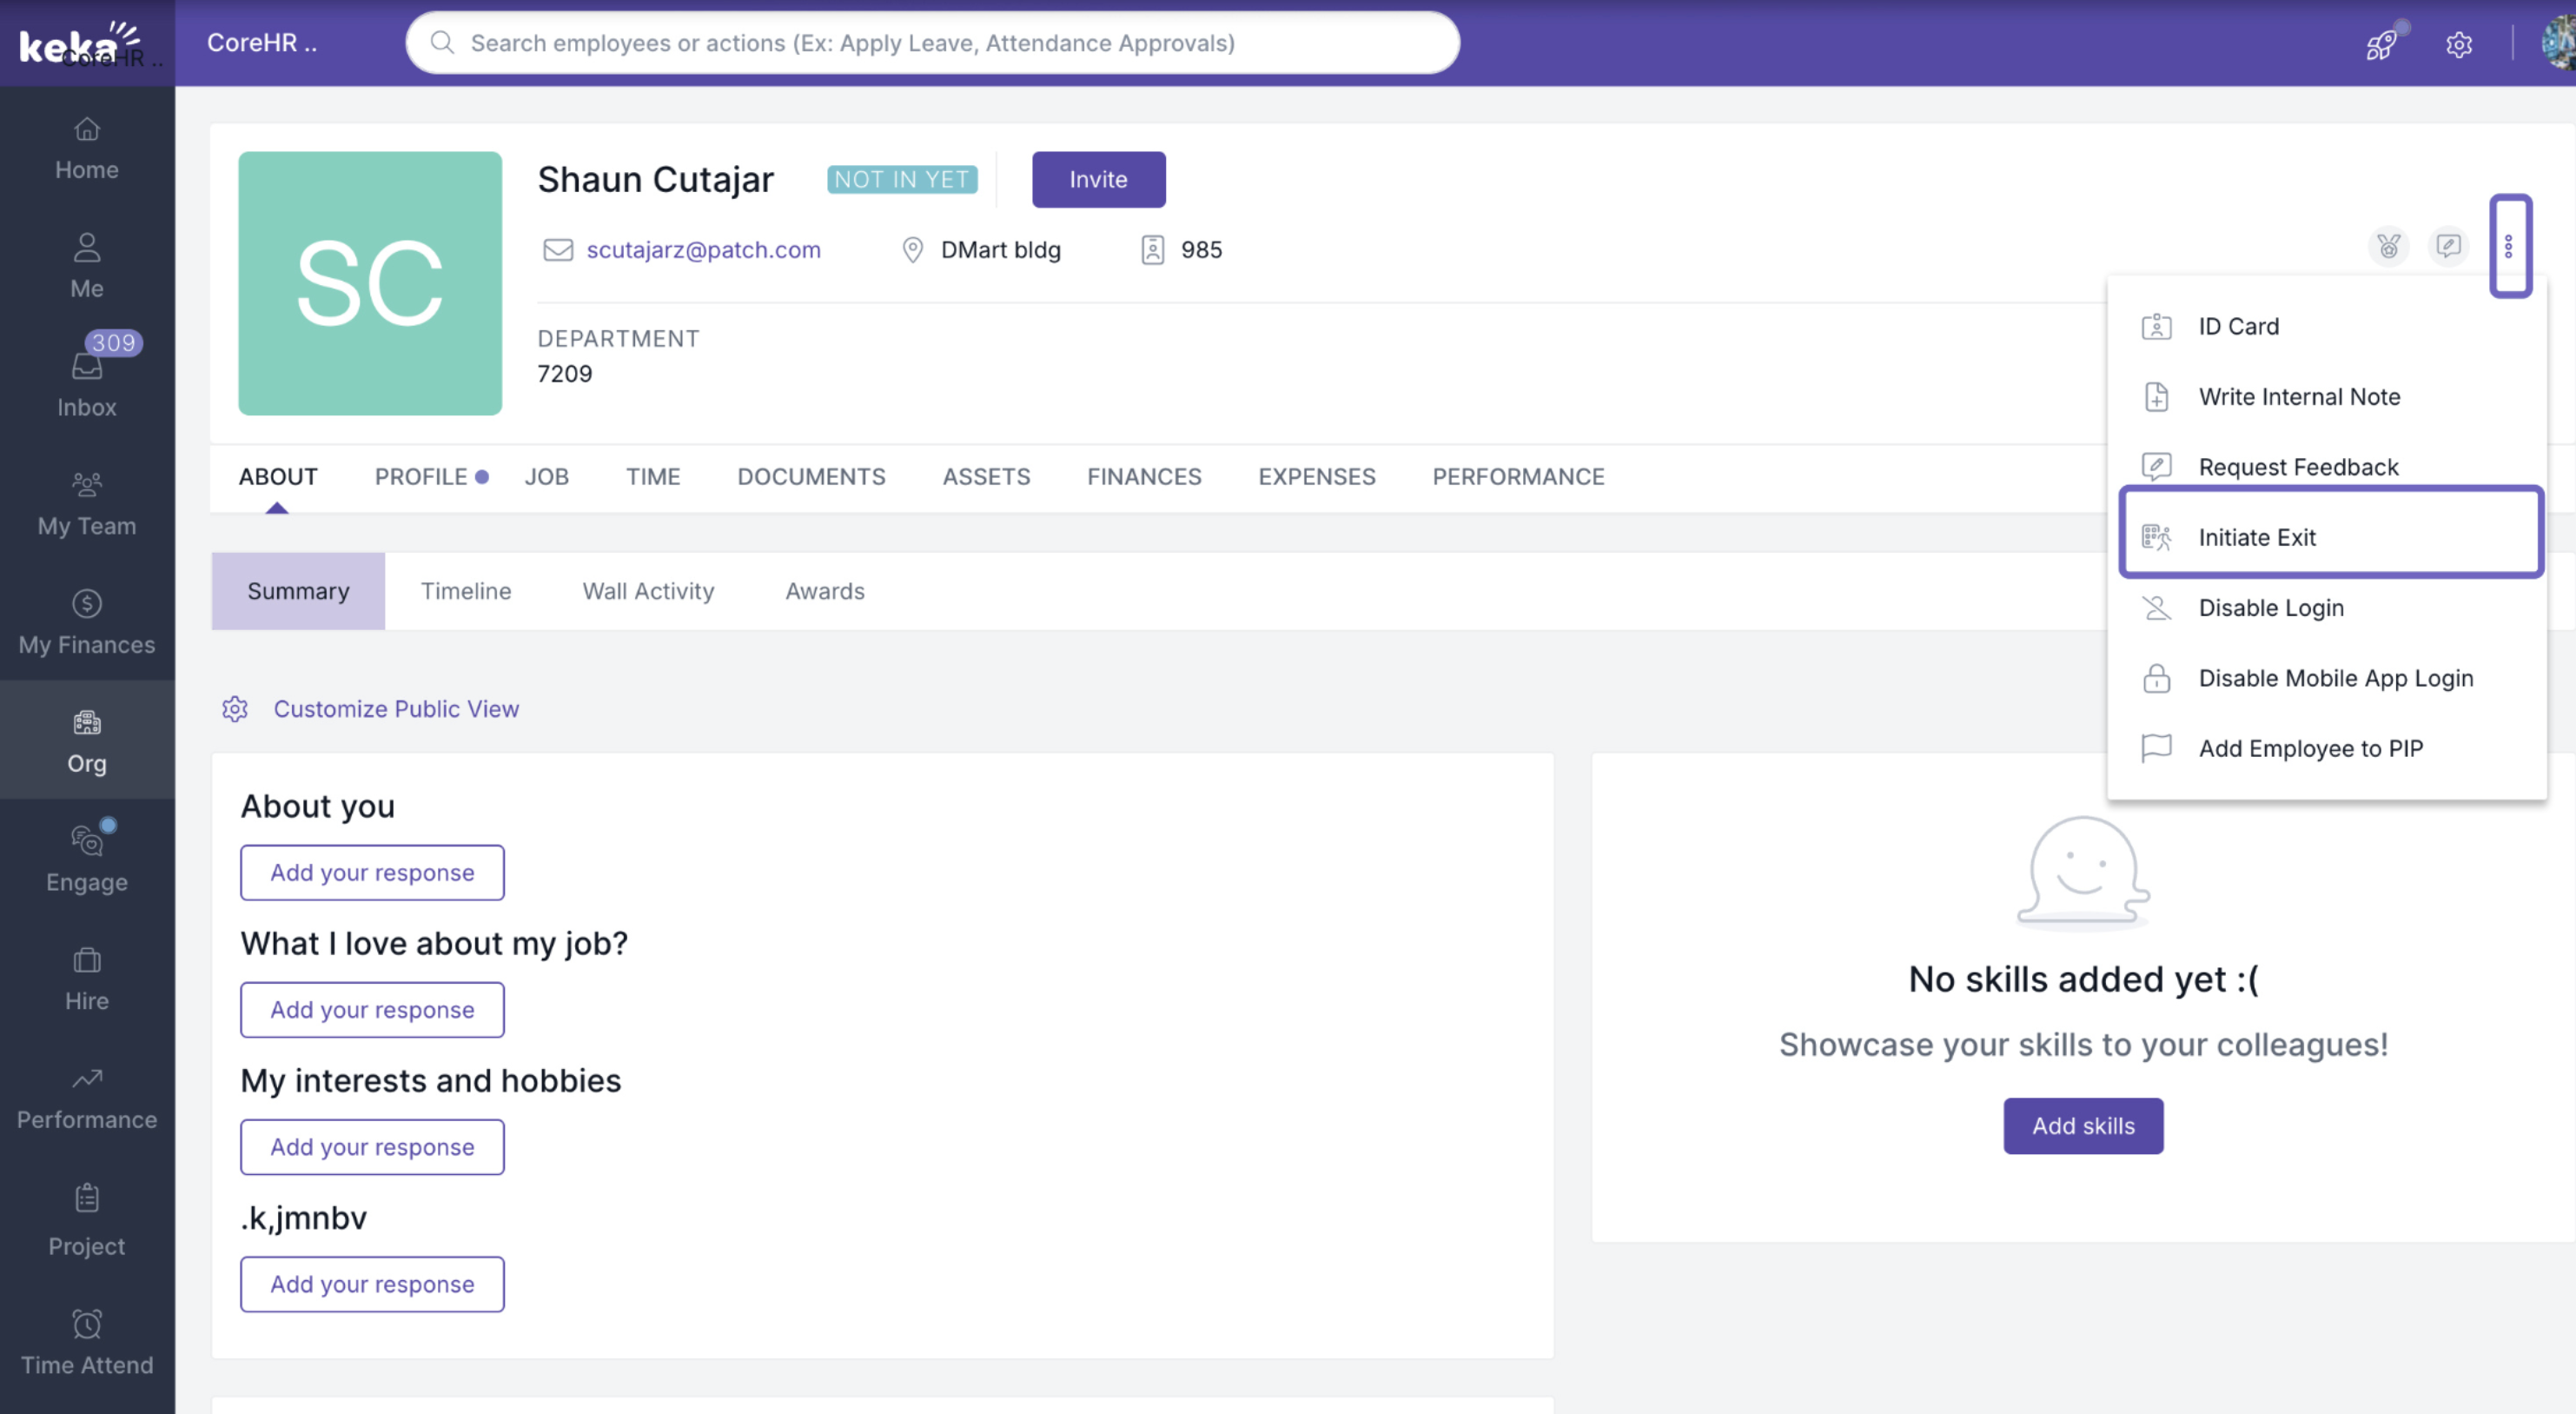Click the employee search field
This screenshot has height=1414, width=2576.
coord(932,43)
